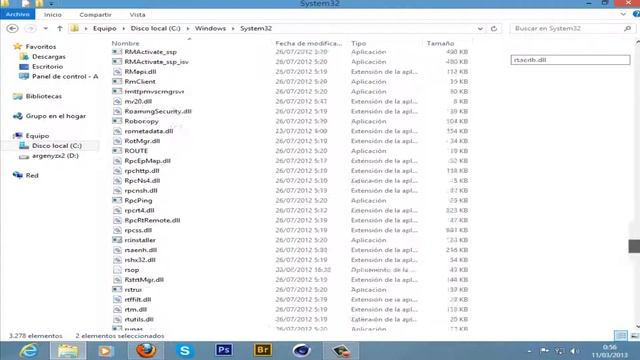The width and height of the screenshot is (640, 360).
Task: Select the file rsaenh.dll
Action: point(140,250)
